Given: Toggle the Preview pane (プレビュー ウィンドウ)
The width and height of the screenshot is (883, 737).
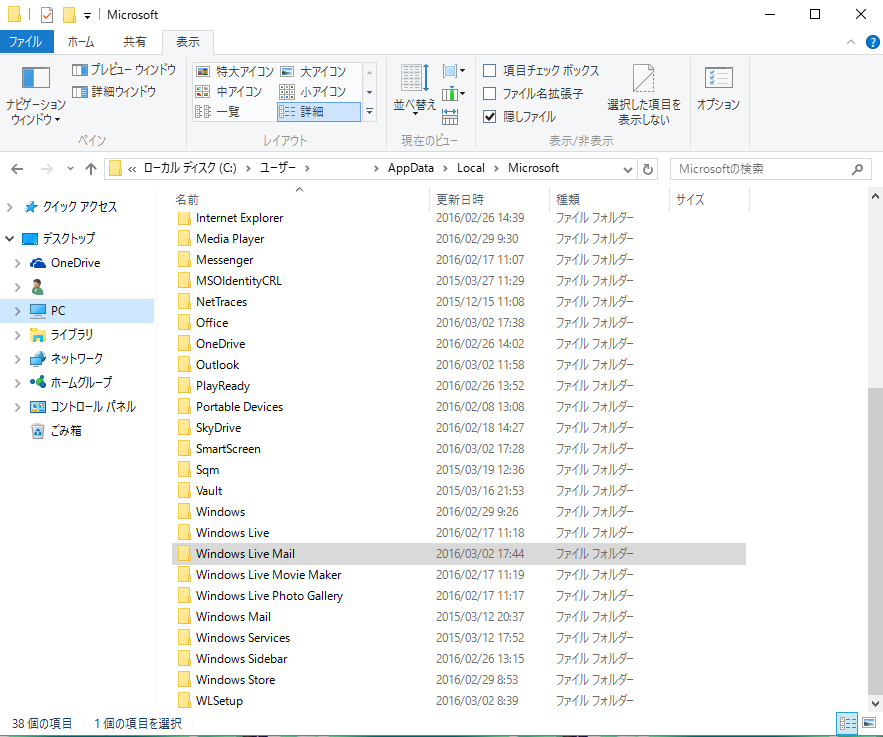Looking at the screenshot, I should 124,70.
